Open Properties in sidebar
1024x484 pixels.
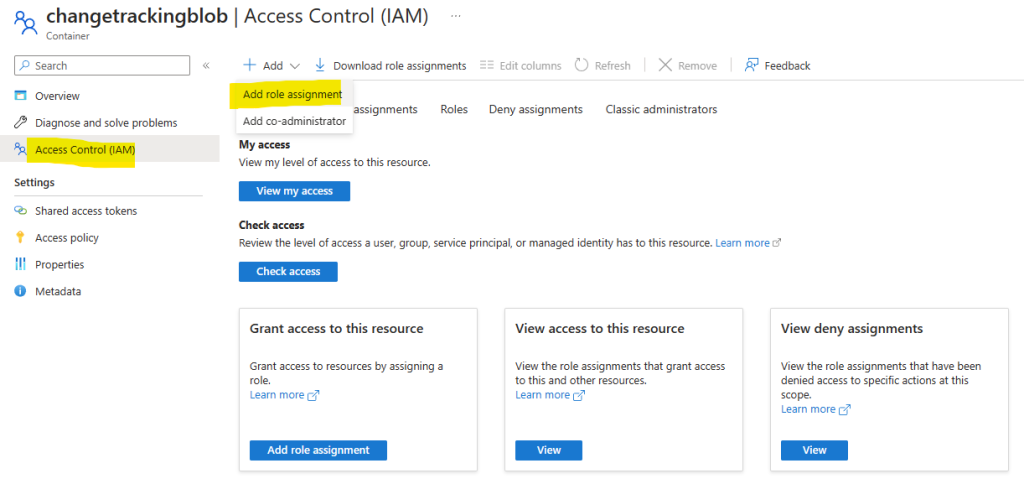click(x=59, y=265)
